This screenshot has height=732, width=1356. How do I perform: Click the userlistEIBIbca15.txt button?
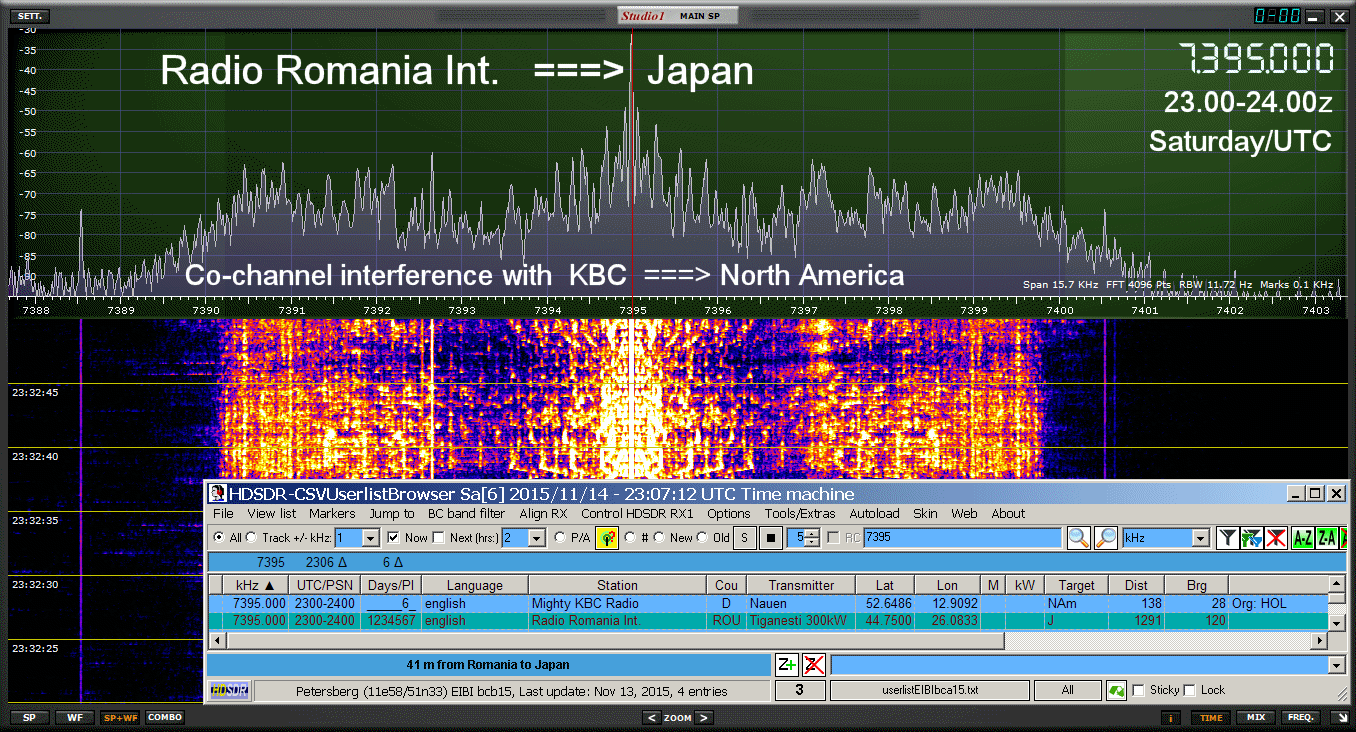tap(929, 691)
